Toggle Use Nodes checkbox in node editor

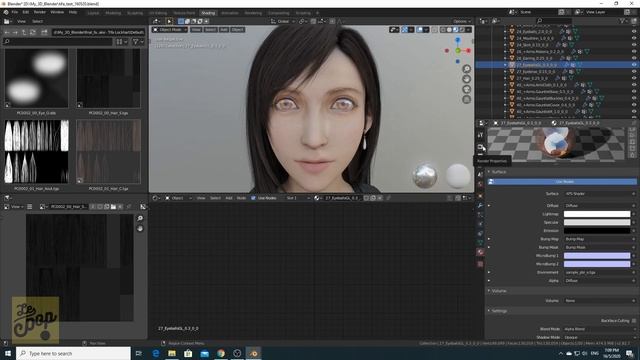(x=253, y=198)
